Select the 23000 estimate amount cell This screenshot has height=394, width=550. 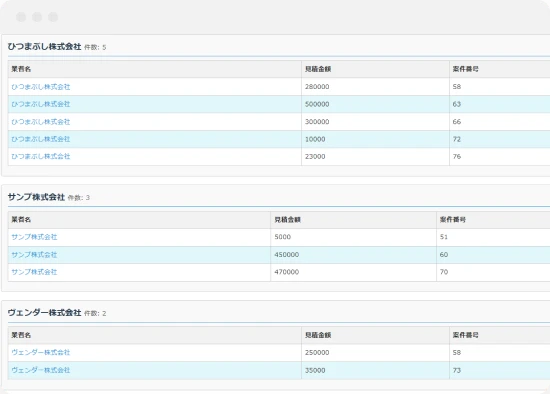(375, 156)
